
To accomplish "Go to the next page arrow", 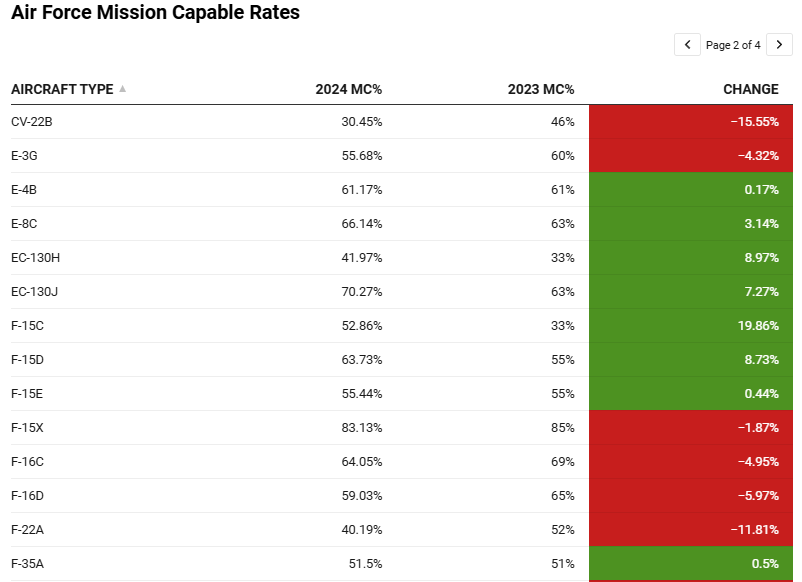I will coord(780,45).
